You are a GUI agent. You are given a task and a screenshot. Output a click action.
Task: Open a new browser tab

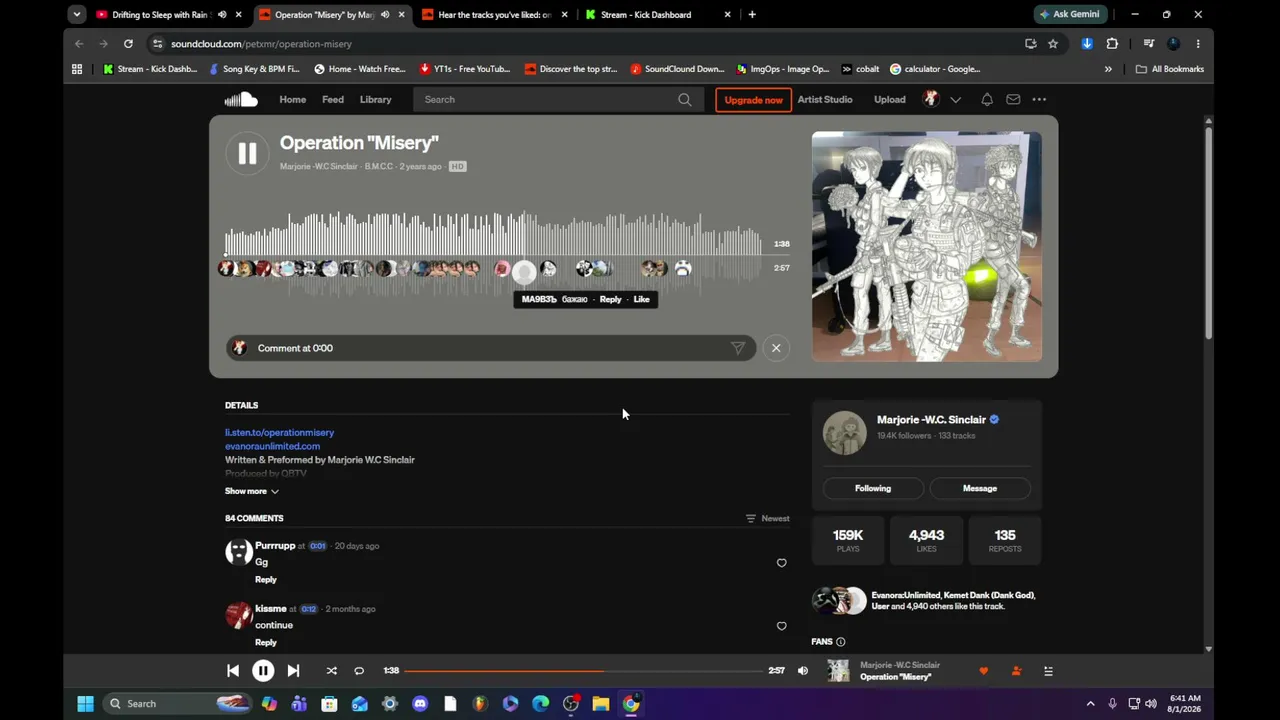coord(752,15)
